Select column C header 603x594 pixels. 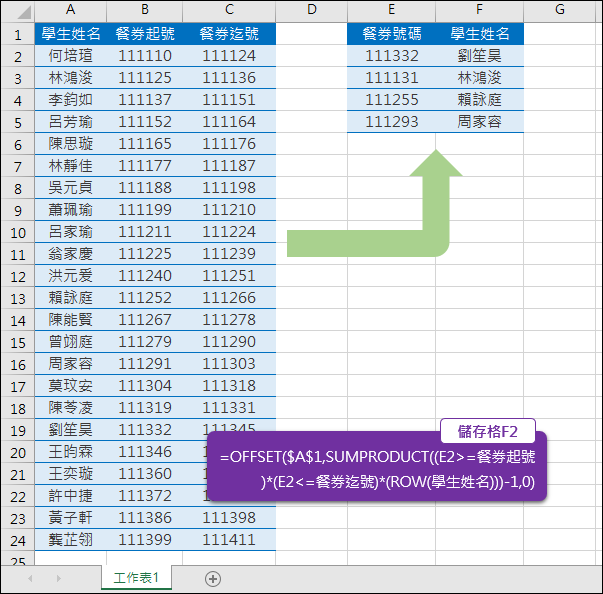(229, 10)
